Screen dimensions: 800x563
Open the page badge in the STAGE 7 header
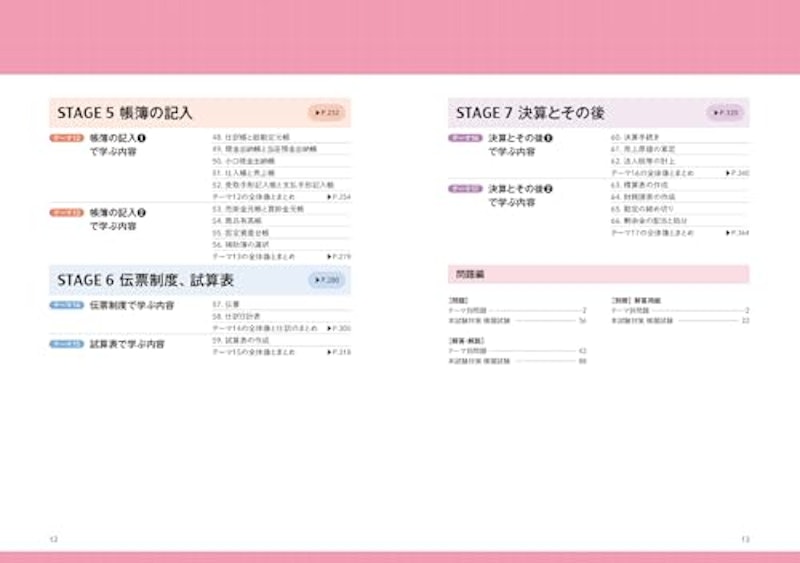click(x=725, y=113)
